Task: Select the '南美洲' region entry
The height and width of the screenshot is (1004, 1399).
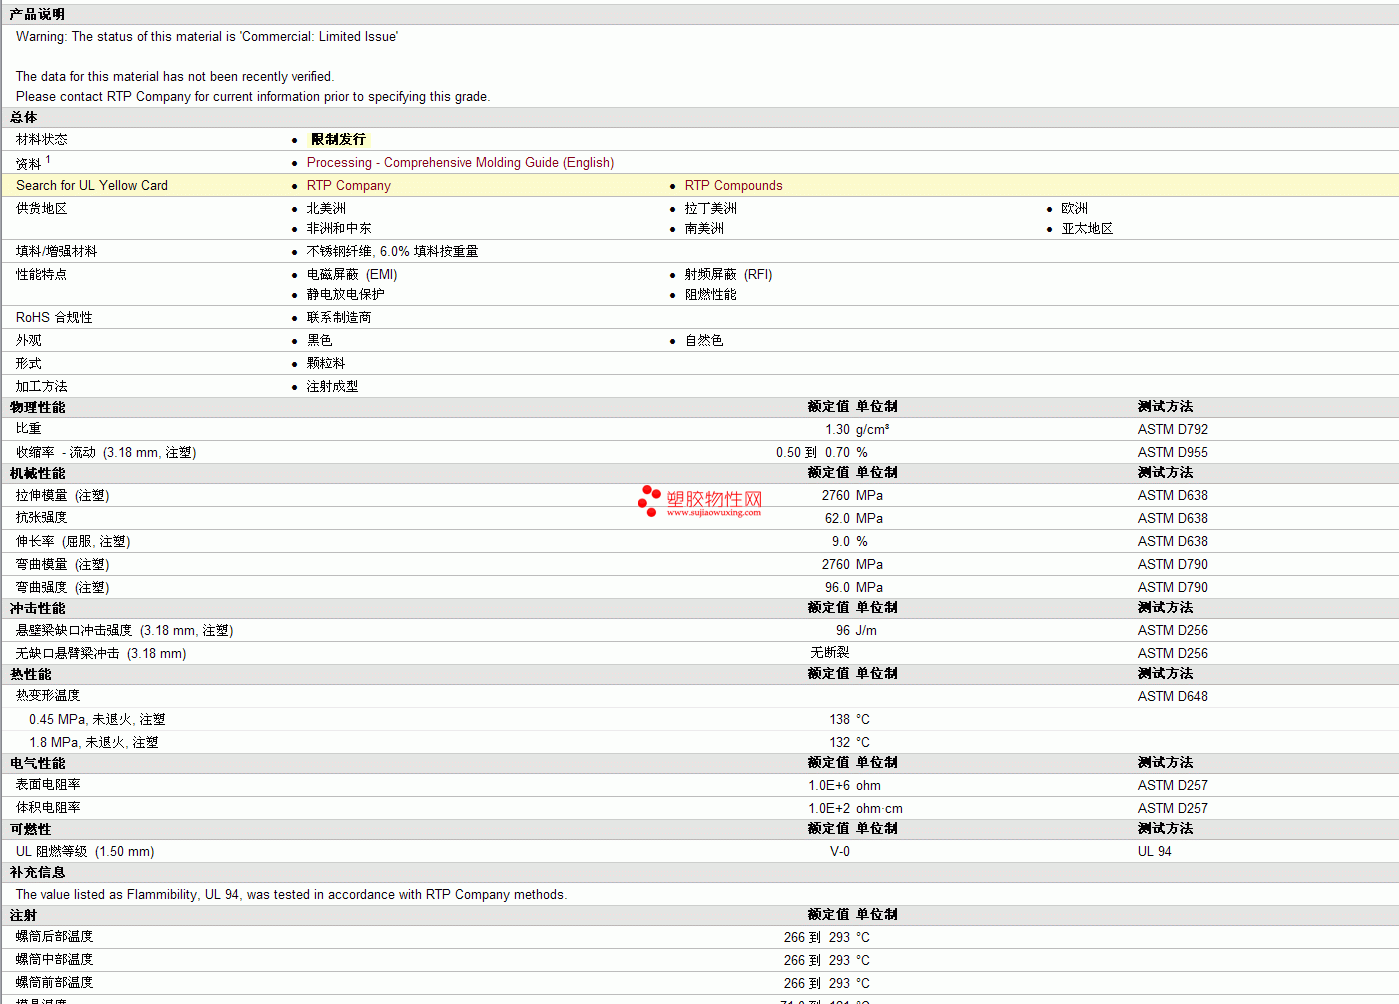Action: click(x=704, y=229)
